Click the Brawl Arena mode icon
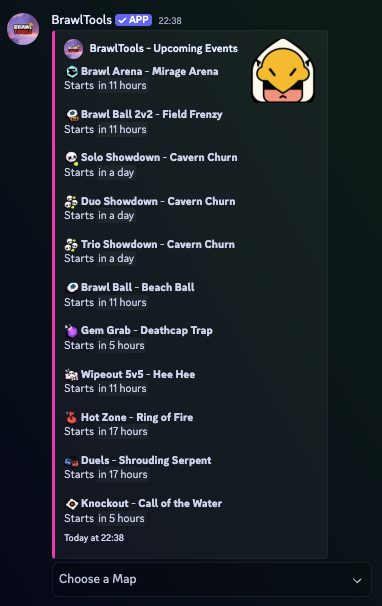The image size is (382, 606). (72, 72)
